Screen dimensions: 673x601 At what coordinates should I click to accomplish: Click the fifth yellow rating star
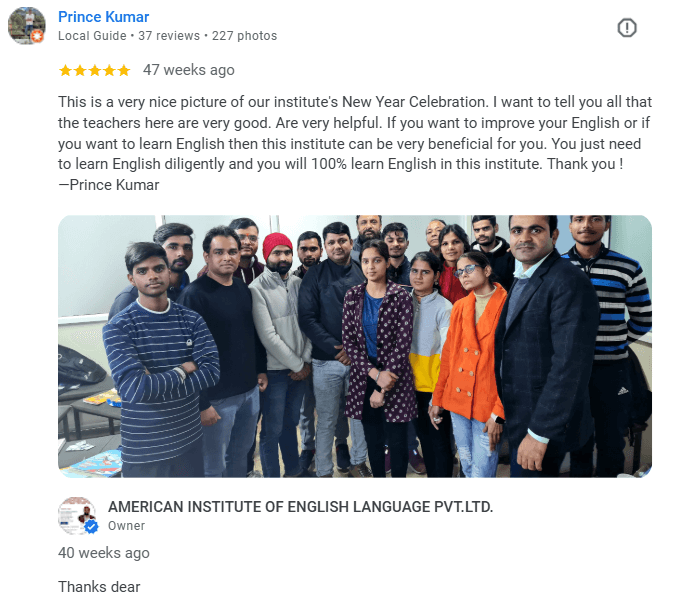tap(124, 70)
